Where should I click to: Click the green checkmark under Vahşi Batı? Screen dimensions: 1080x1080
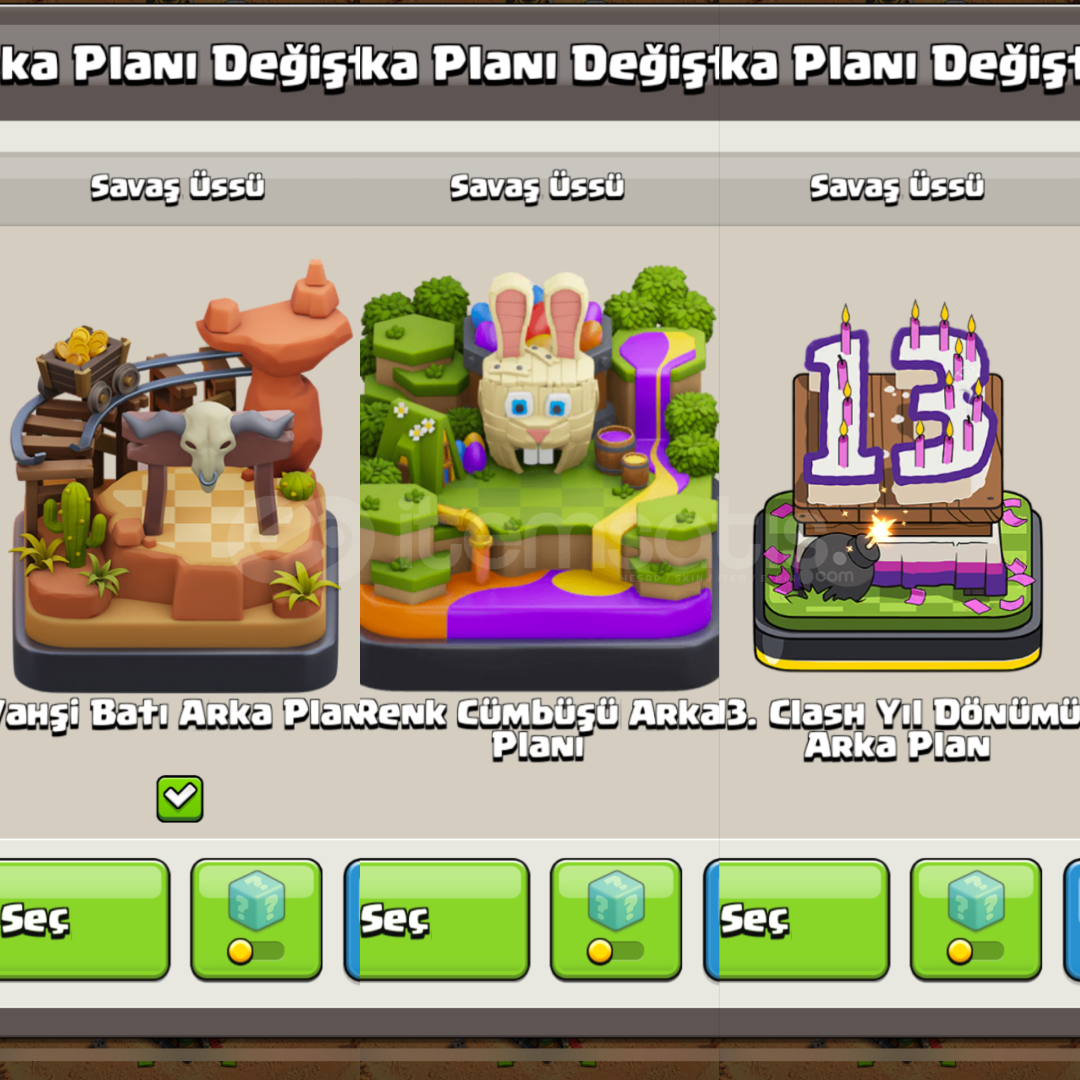pyautogui.click(x=180, y=798)
